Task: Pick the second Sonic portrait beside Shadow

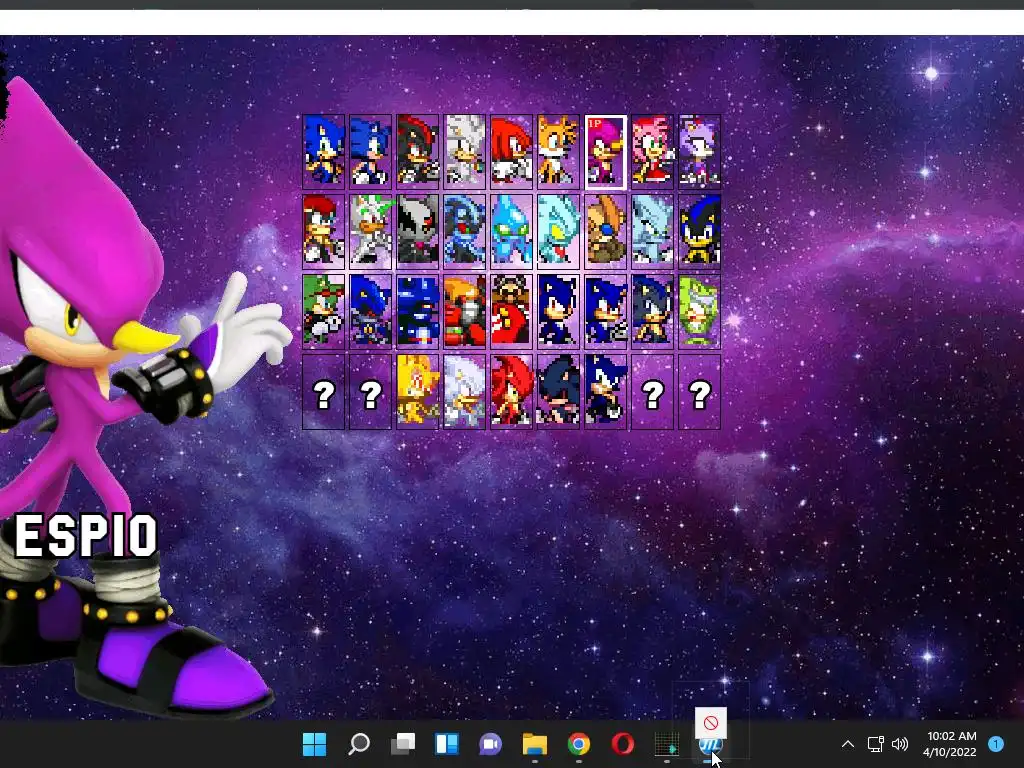Action: (x=370, y=152)
